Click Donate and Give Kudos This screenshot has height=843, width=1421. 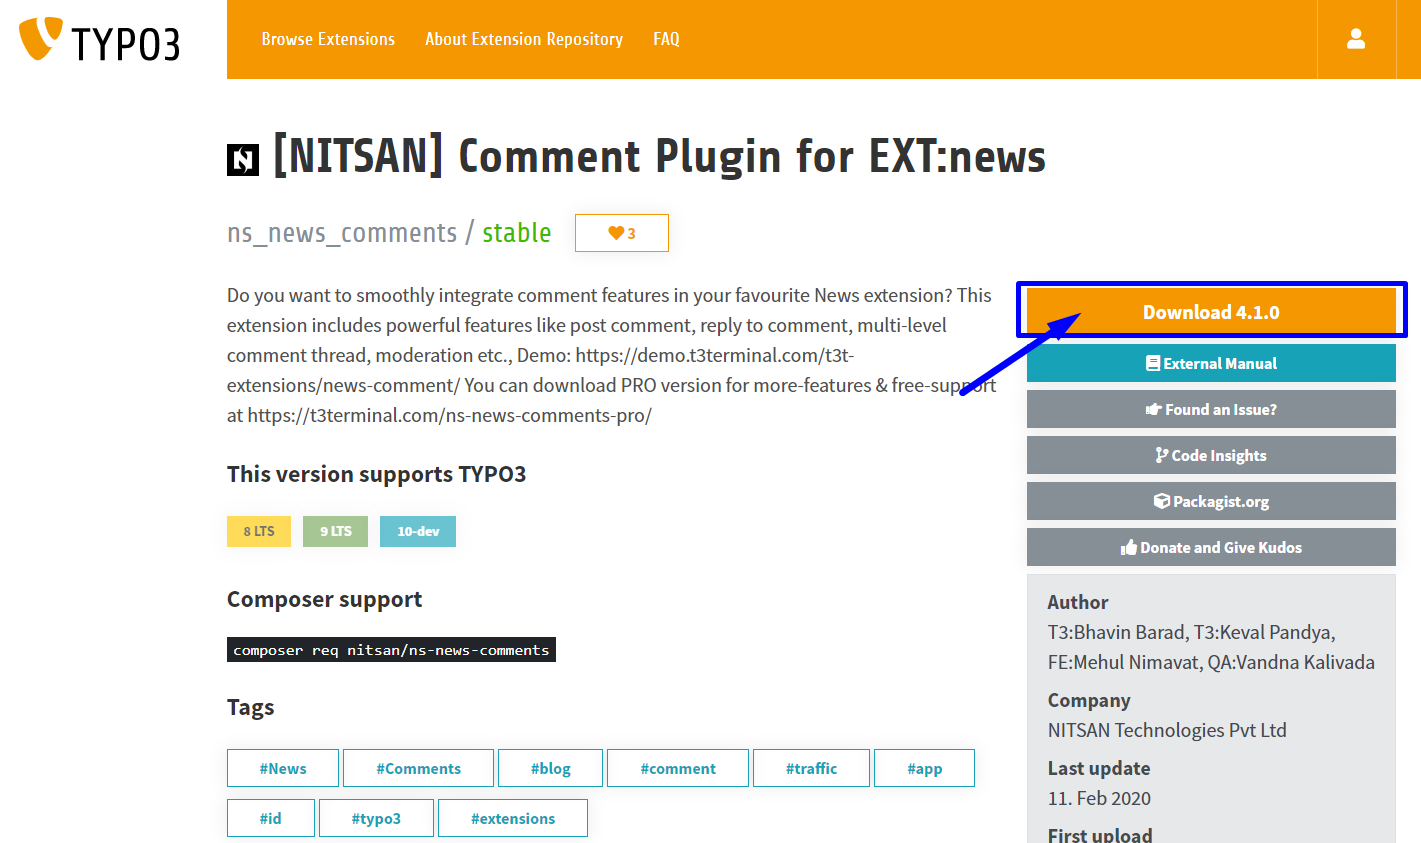1211,547
